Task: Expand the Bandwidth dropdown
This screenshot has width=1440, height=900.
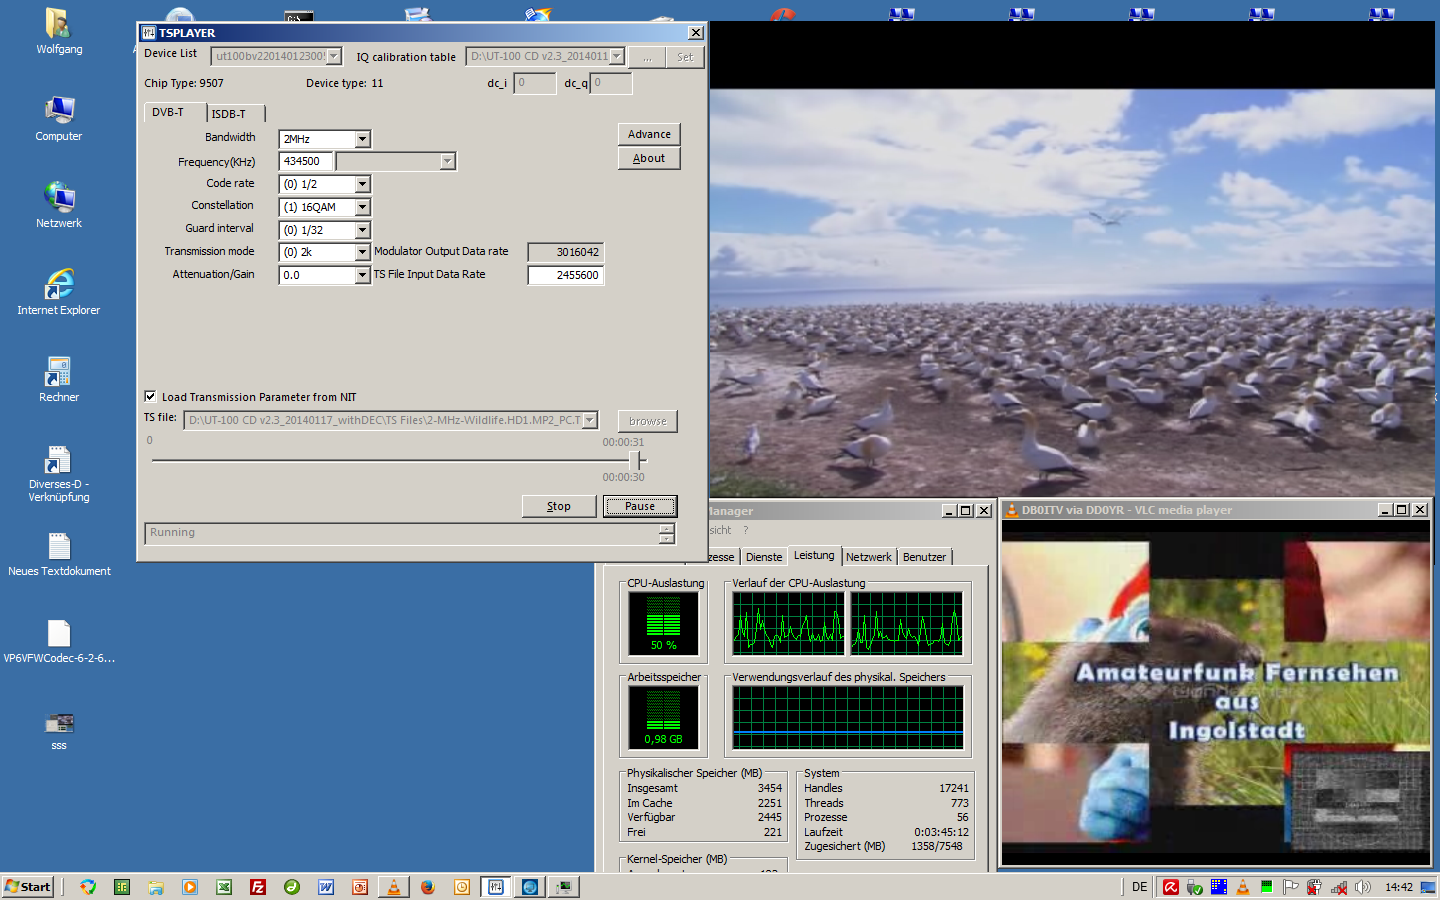Action: point(362,139)
